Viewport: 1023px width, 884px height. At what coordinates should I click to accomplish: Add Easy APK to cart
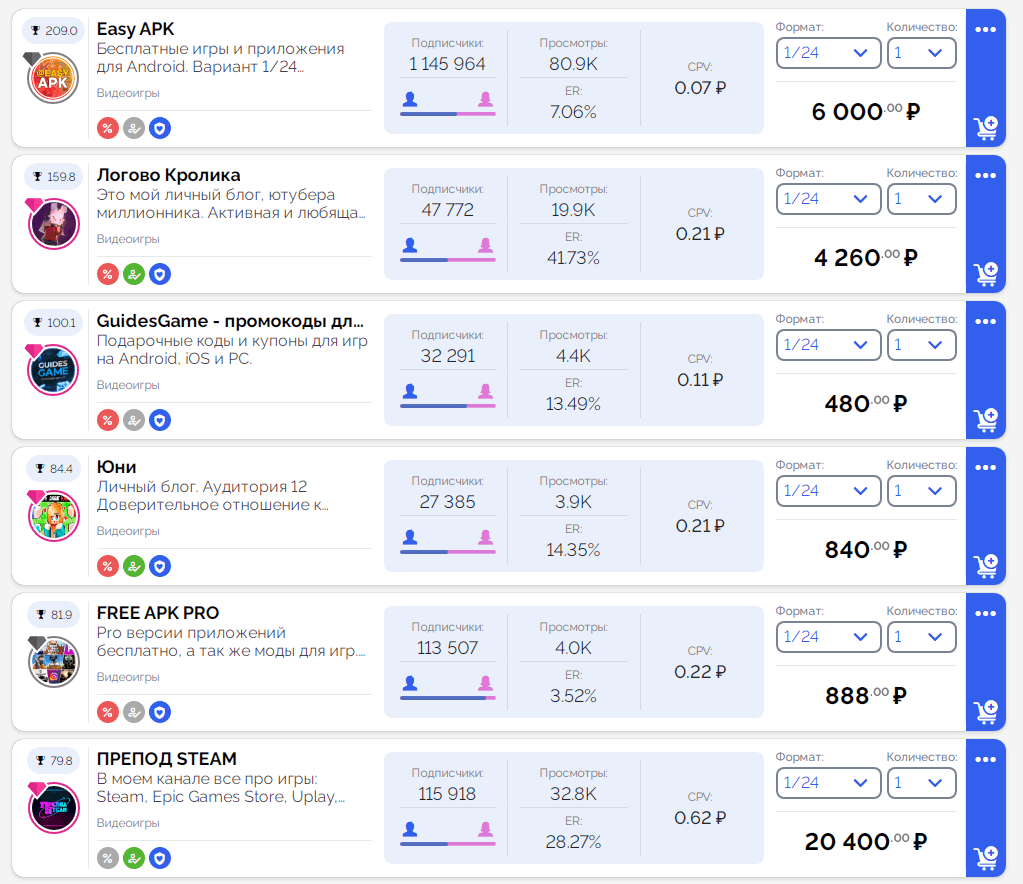(986, 128)
